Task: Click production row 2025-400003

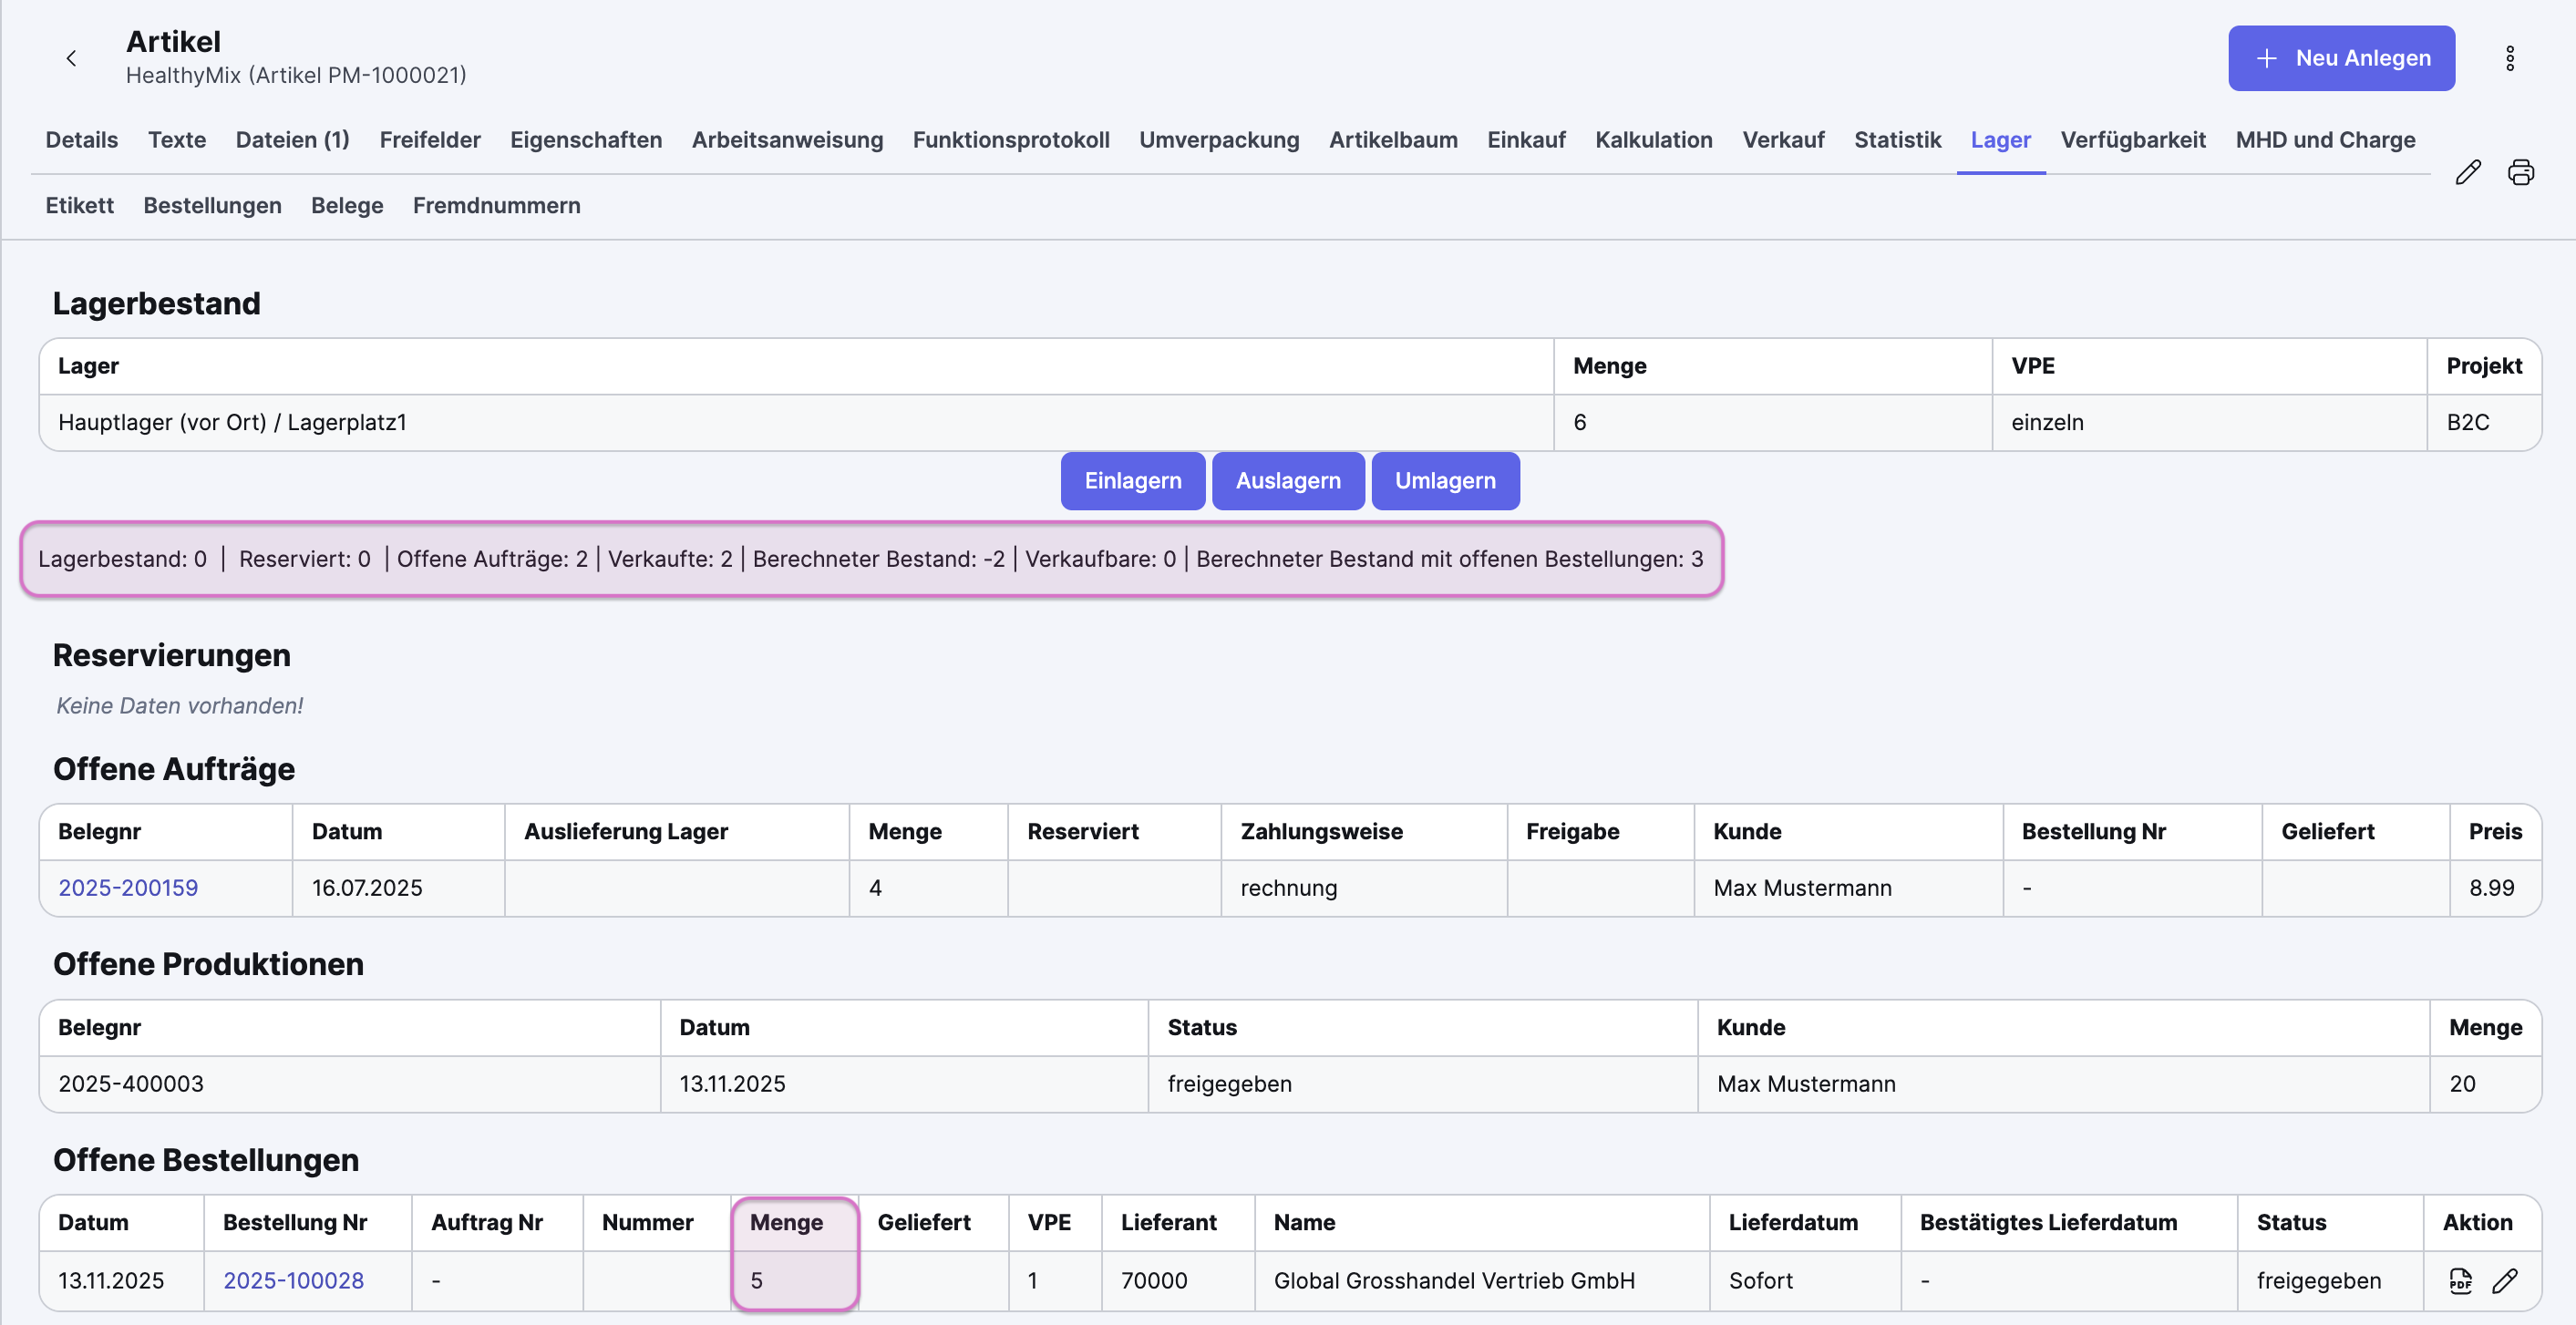Action: (131, 1084)
